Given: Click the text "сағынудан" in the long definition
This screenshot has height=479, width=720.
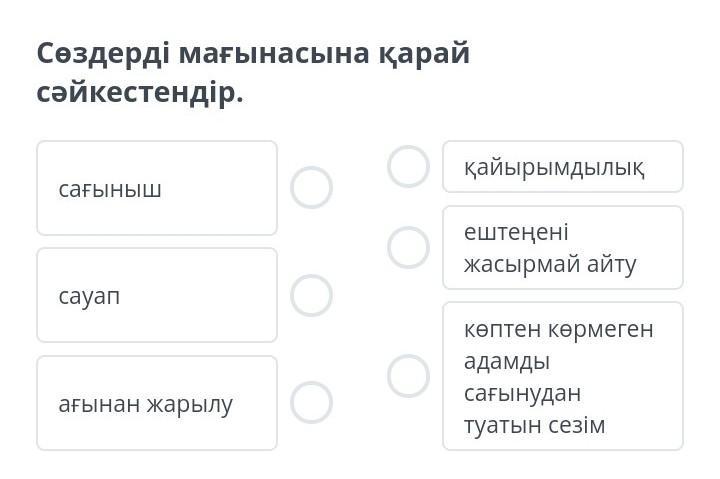Looking at the screenshot, I should (522, 393).
